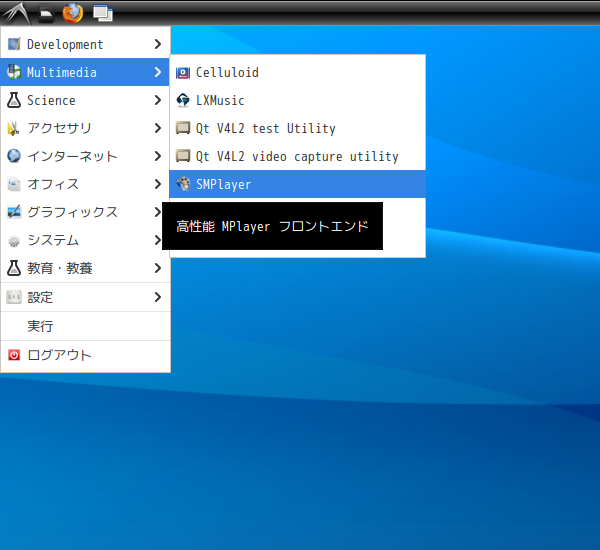Image resolution: width=600 pixels, height=550 pixels.
Task: Click the LXMusic app icon
Action: coord(183,100)
